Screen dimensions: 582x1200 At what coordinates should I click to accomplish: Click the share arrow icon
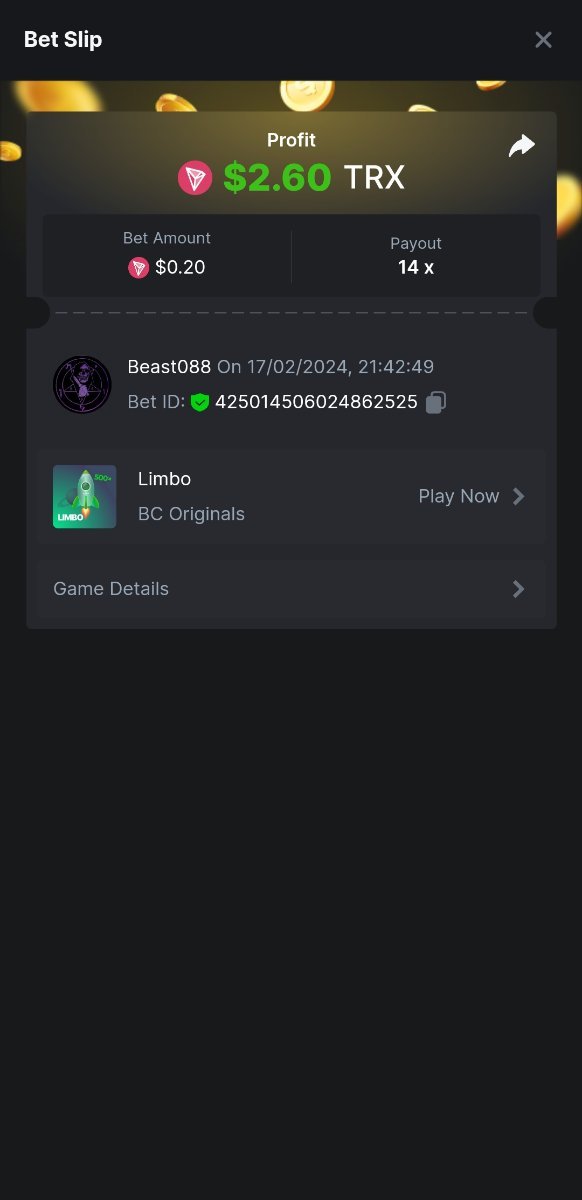(522, 146)
